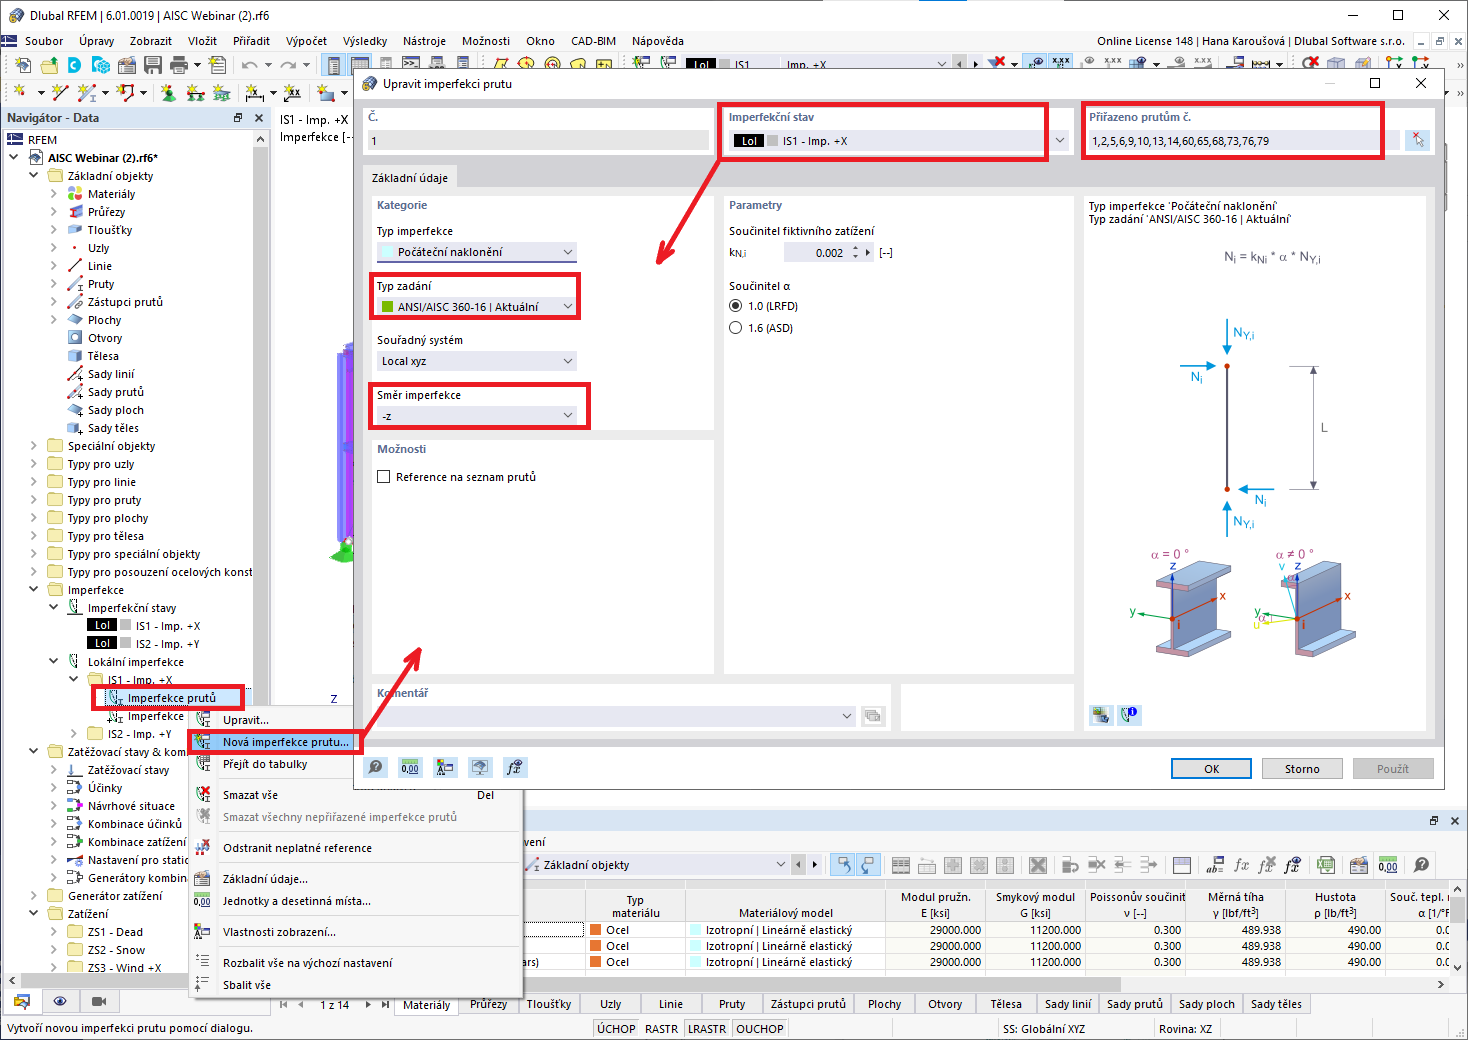Open the CAD-BIM menu
Screen dimensions: 1468x1040
pyautogui.click(x=593, y=41)
